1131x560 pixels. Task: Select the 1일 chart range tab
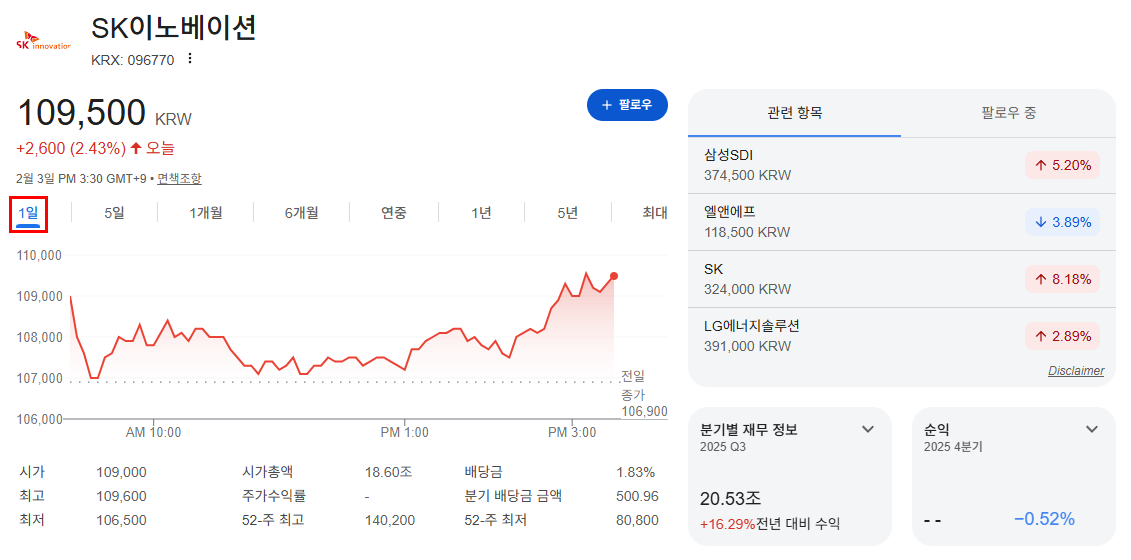pyautogui.click(x=28, y=213)
